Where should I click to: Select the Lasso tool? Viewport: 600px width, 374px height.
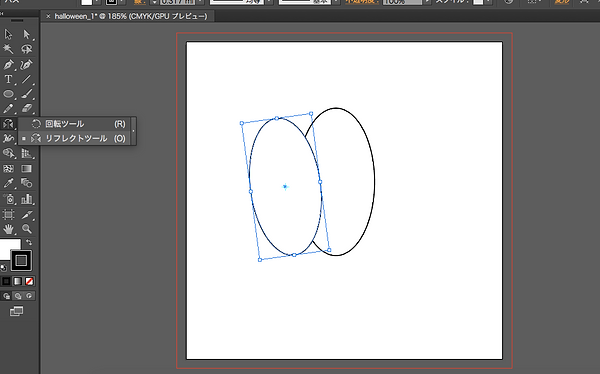26,49
